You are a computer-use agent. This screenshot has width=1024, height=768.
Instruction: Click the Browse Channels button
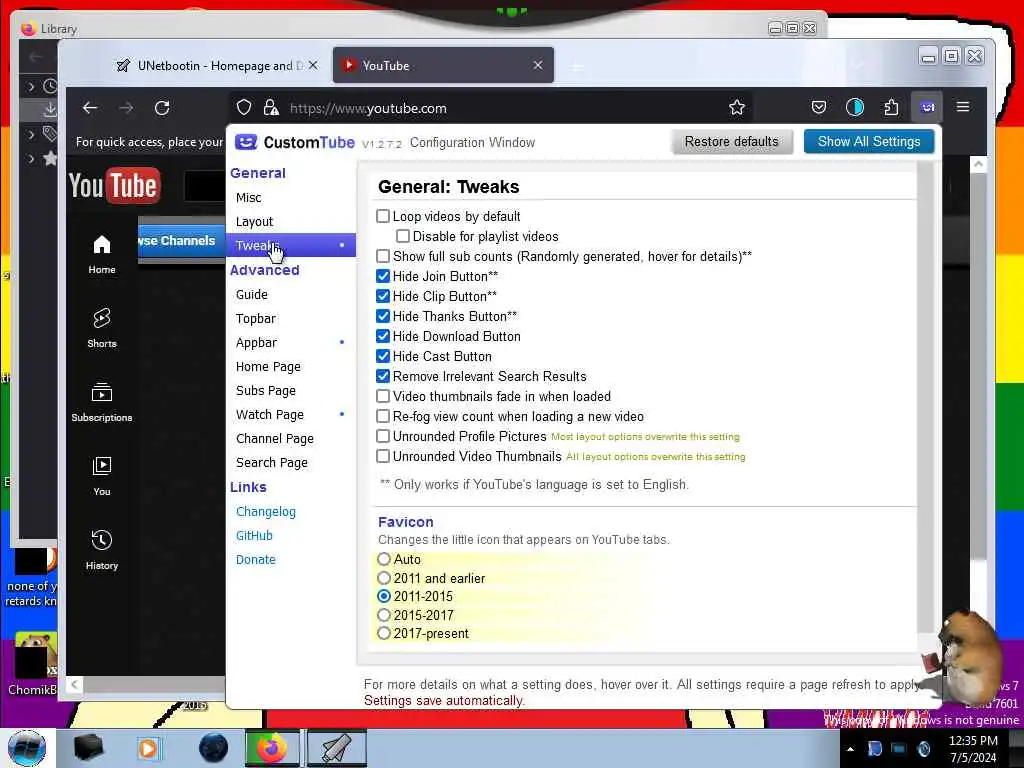tap(181, 240)
